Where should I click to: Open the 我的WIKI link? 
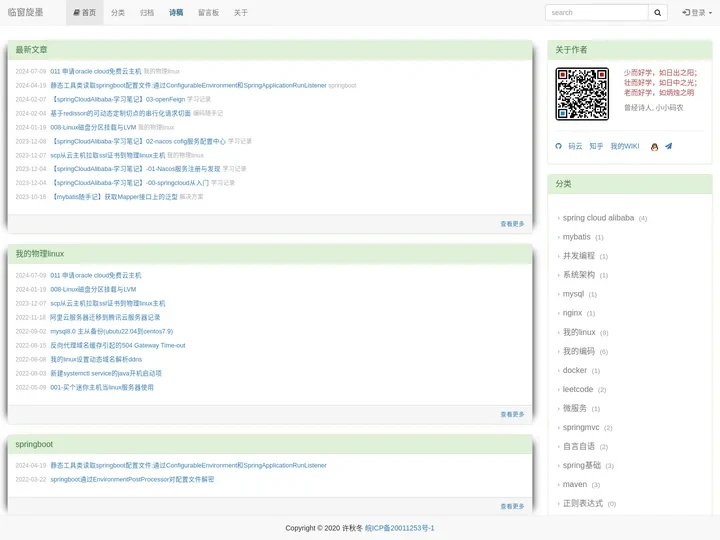(x=624, y=146)
